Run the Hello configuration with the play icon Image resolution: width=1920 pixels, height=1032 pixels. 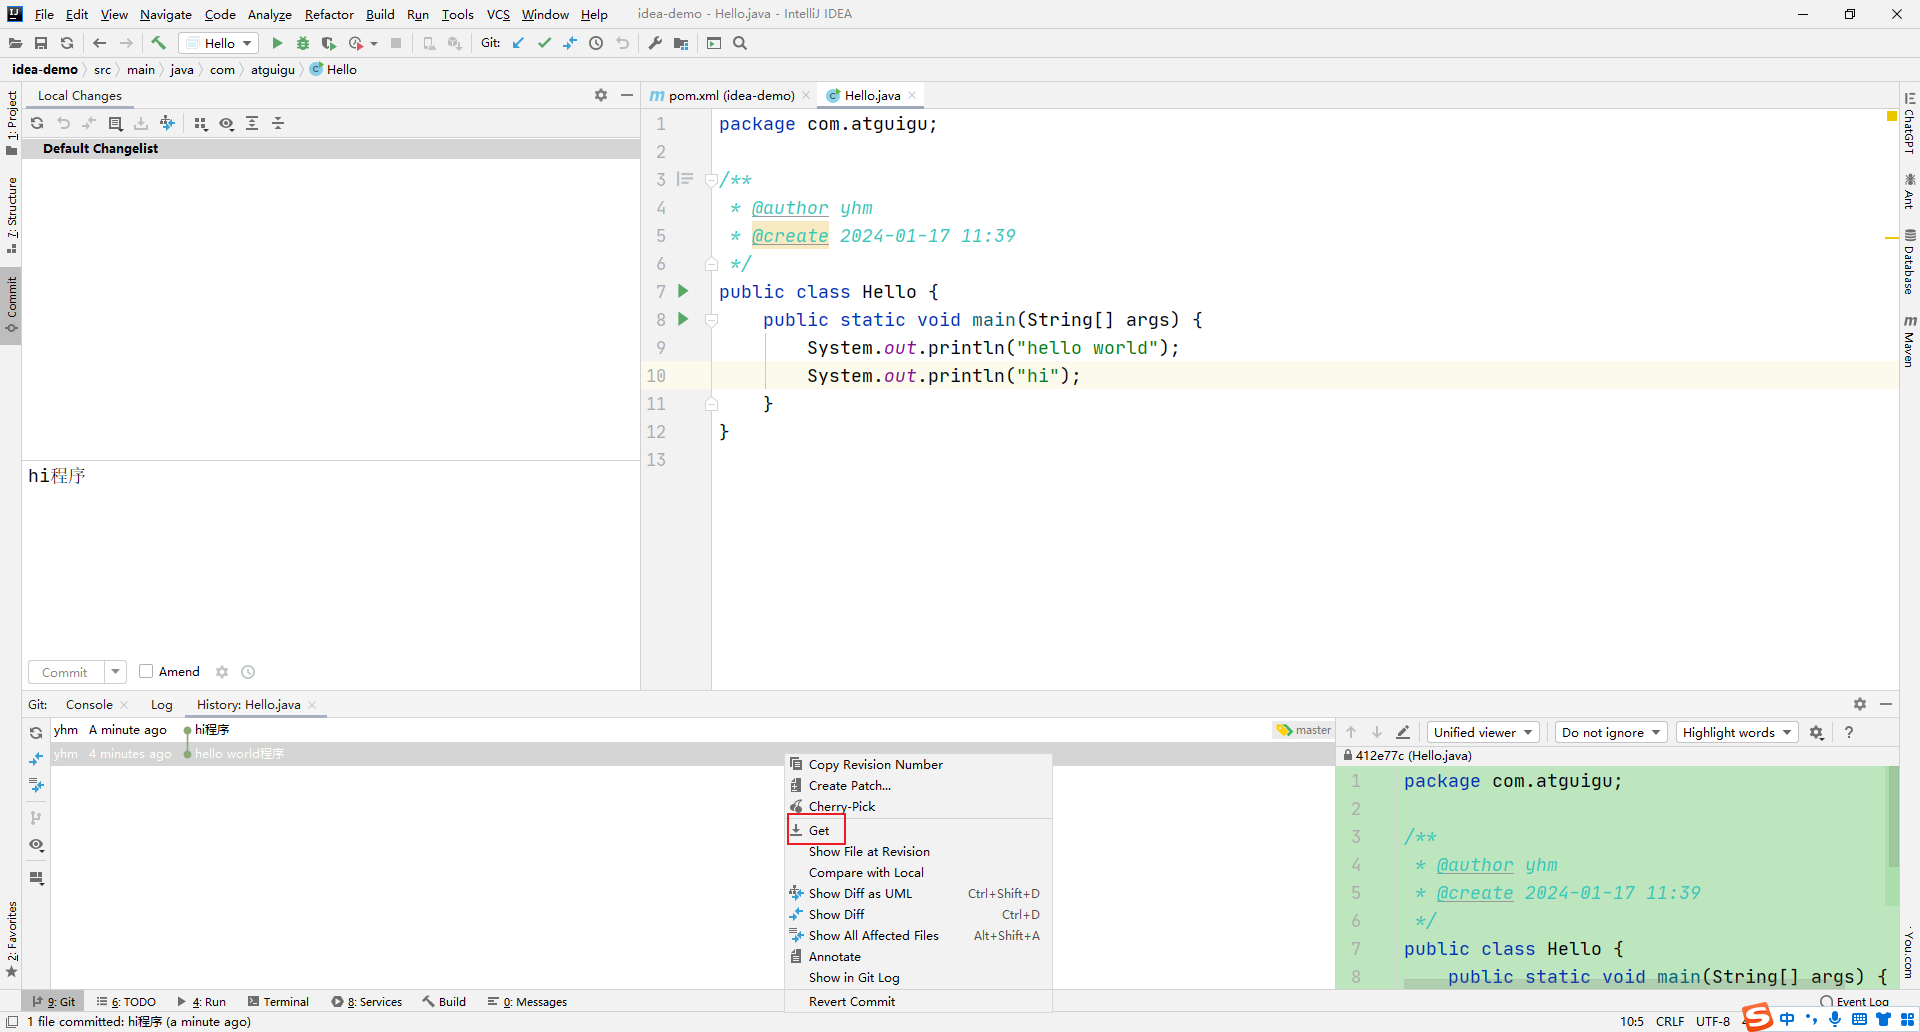coord(277,43)
